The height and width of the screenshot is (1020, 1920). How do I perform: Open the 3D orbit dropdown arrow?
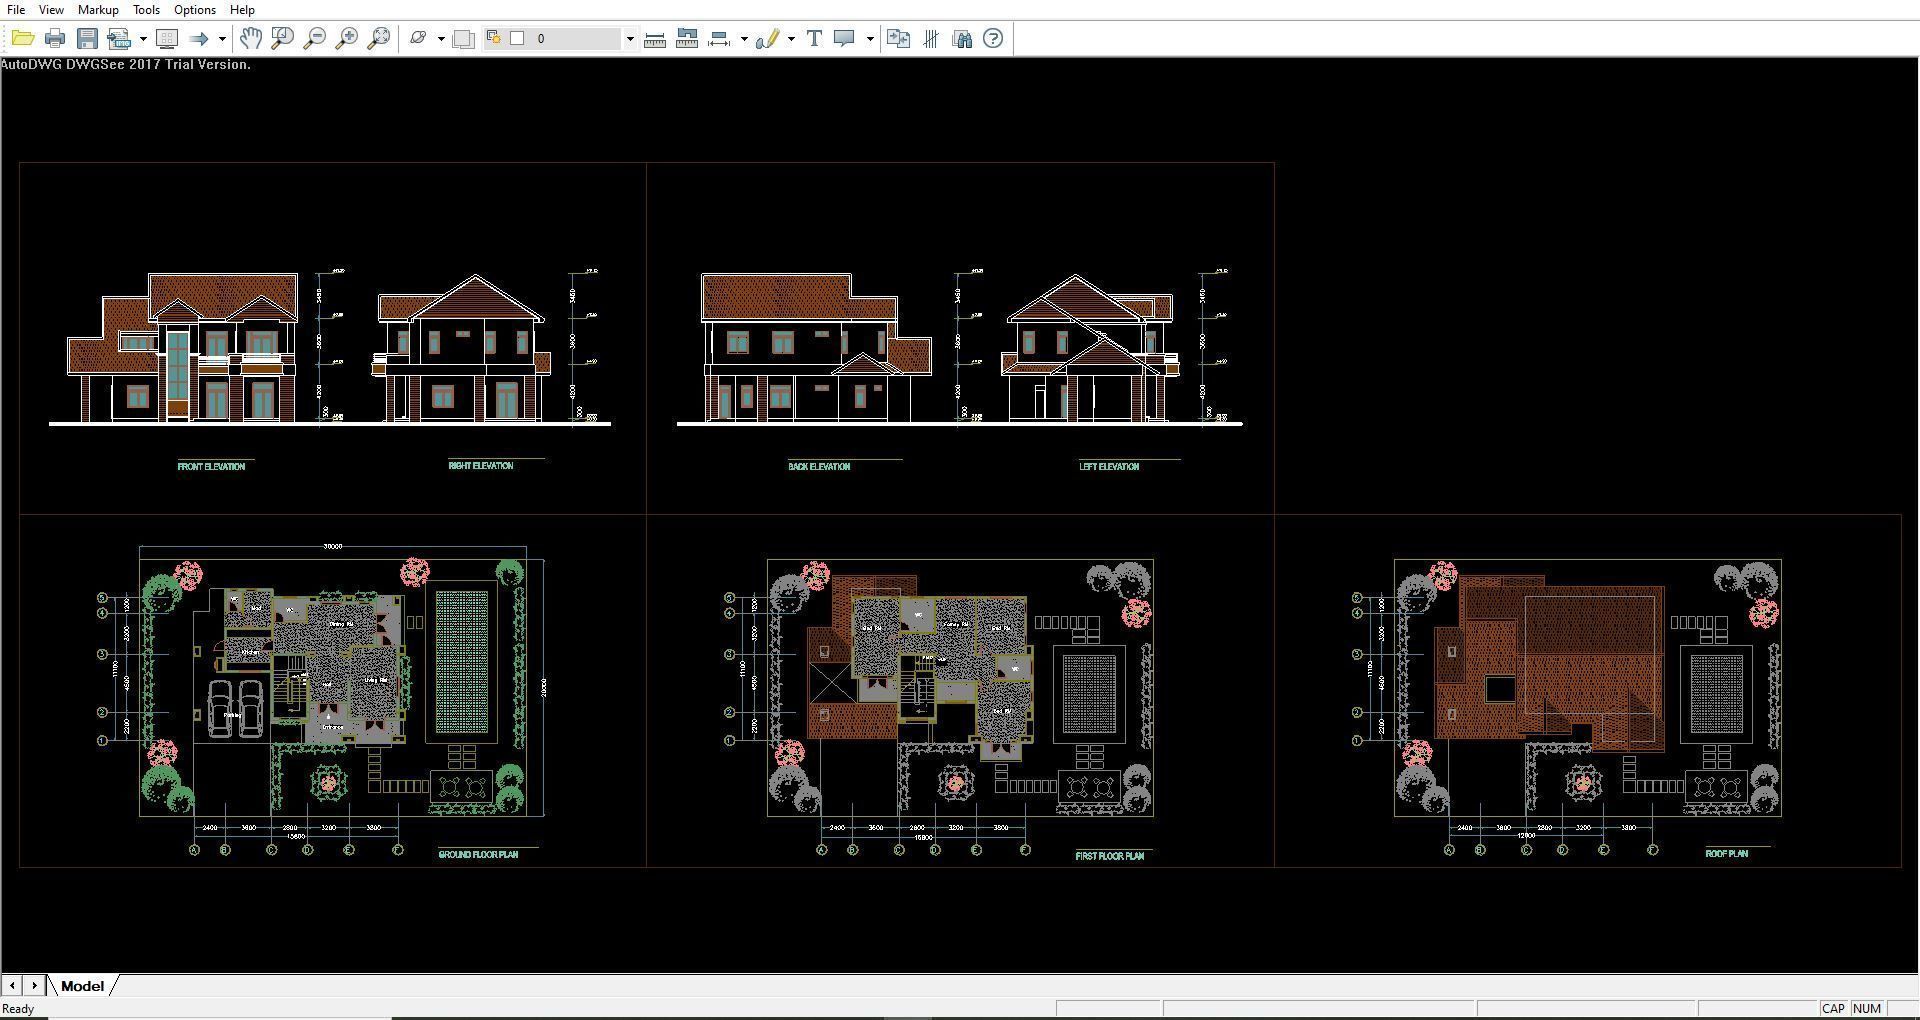point(441,39)
